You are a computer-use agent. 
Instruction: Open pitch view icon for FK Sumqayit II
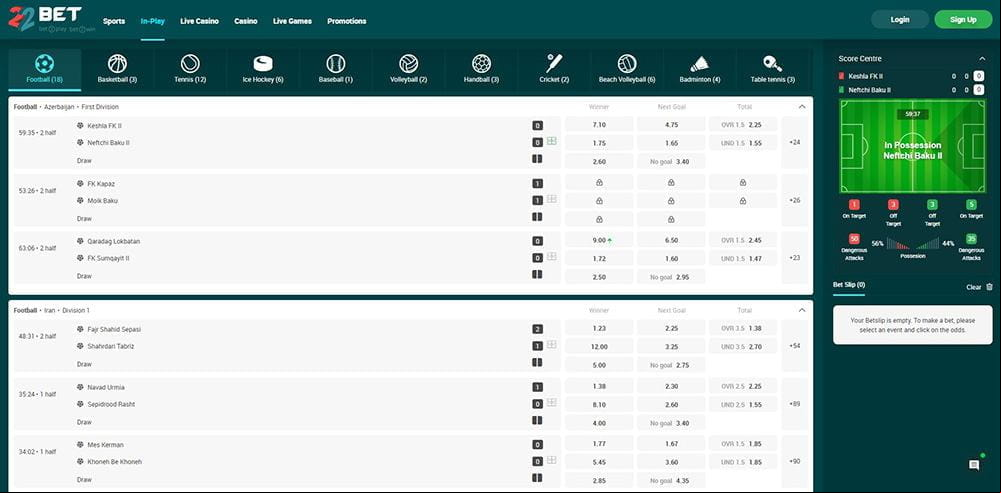[552, 257]
